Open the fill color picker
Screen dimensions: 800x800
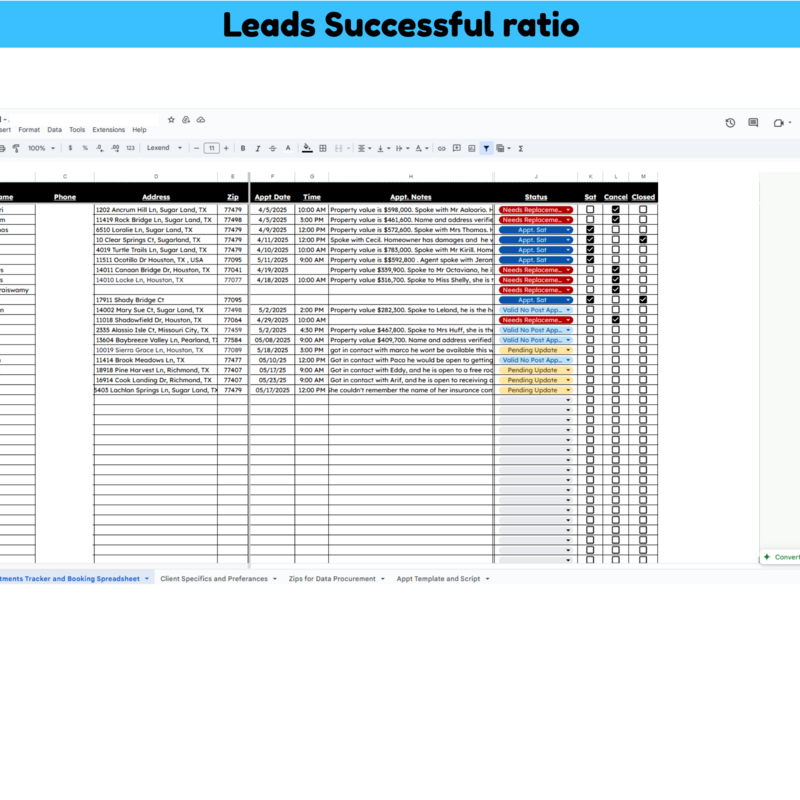click(306, 148)
